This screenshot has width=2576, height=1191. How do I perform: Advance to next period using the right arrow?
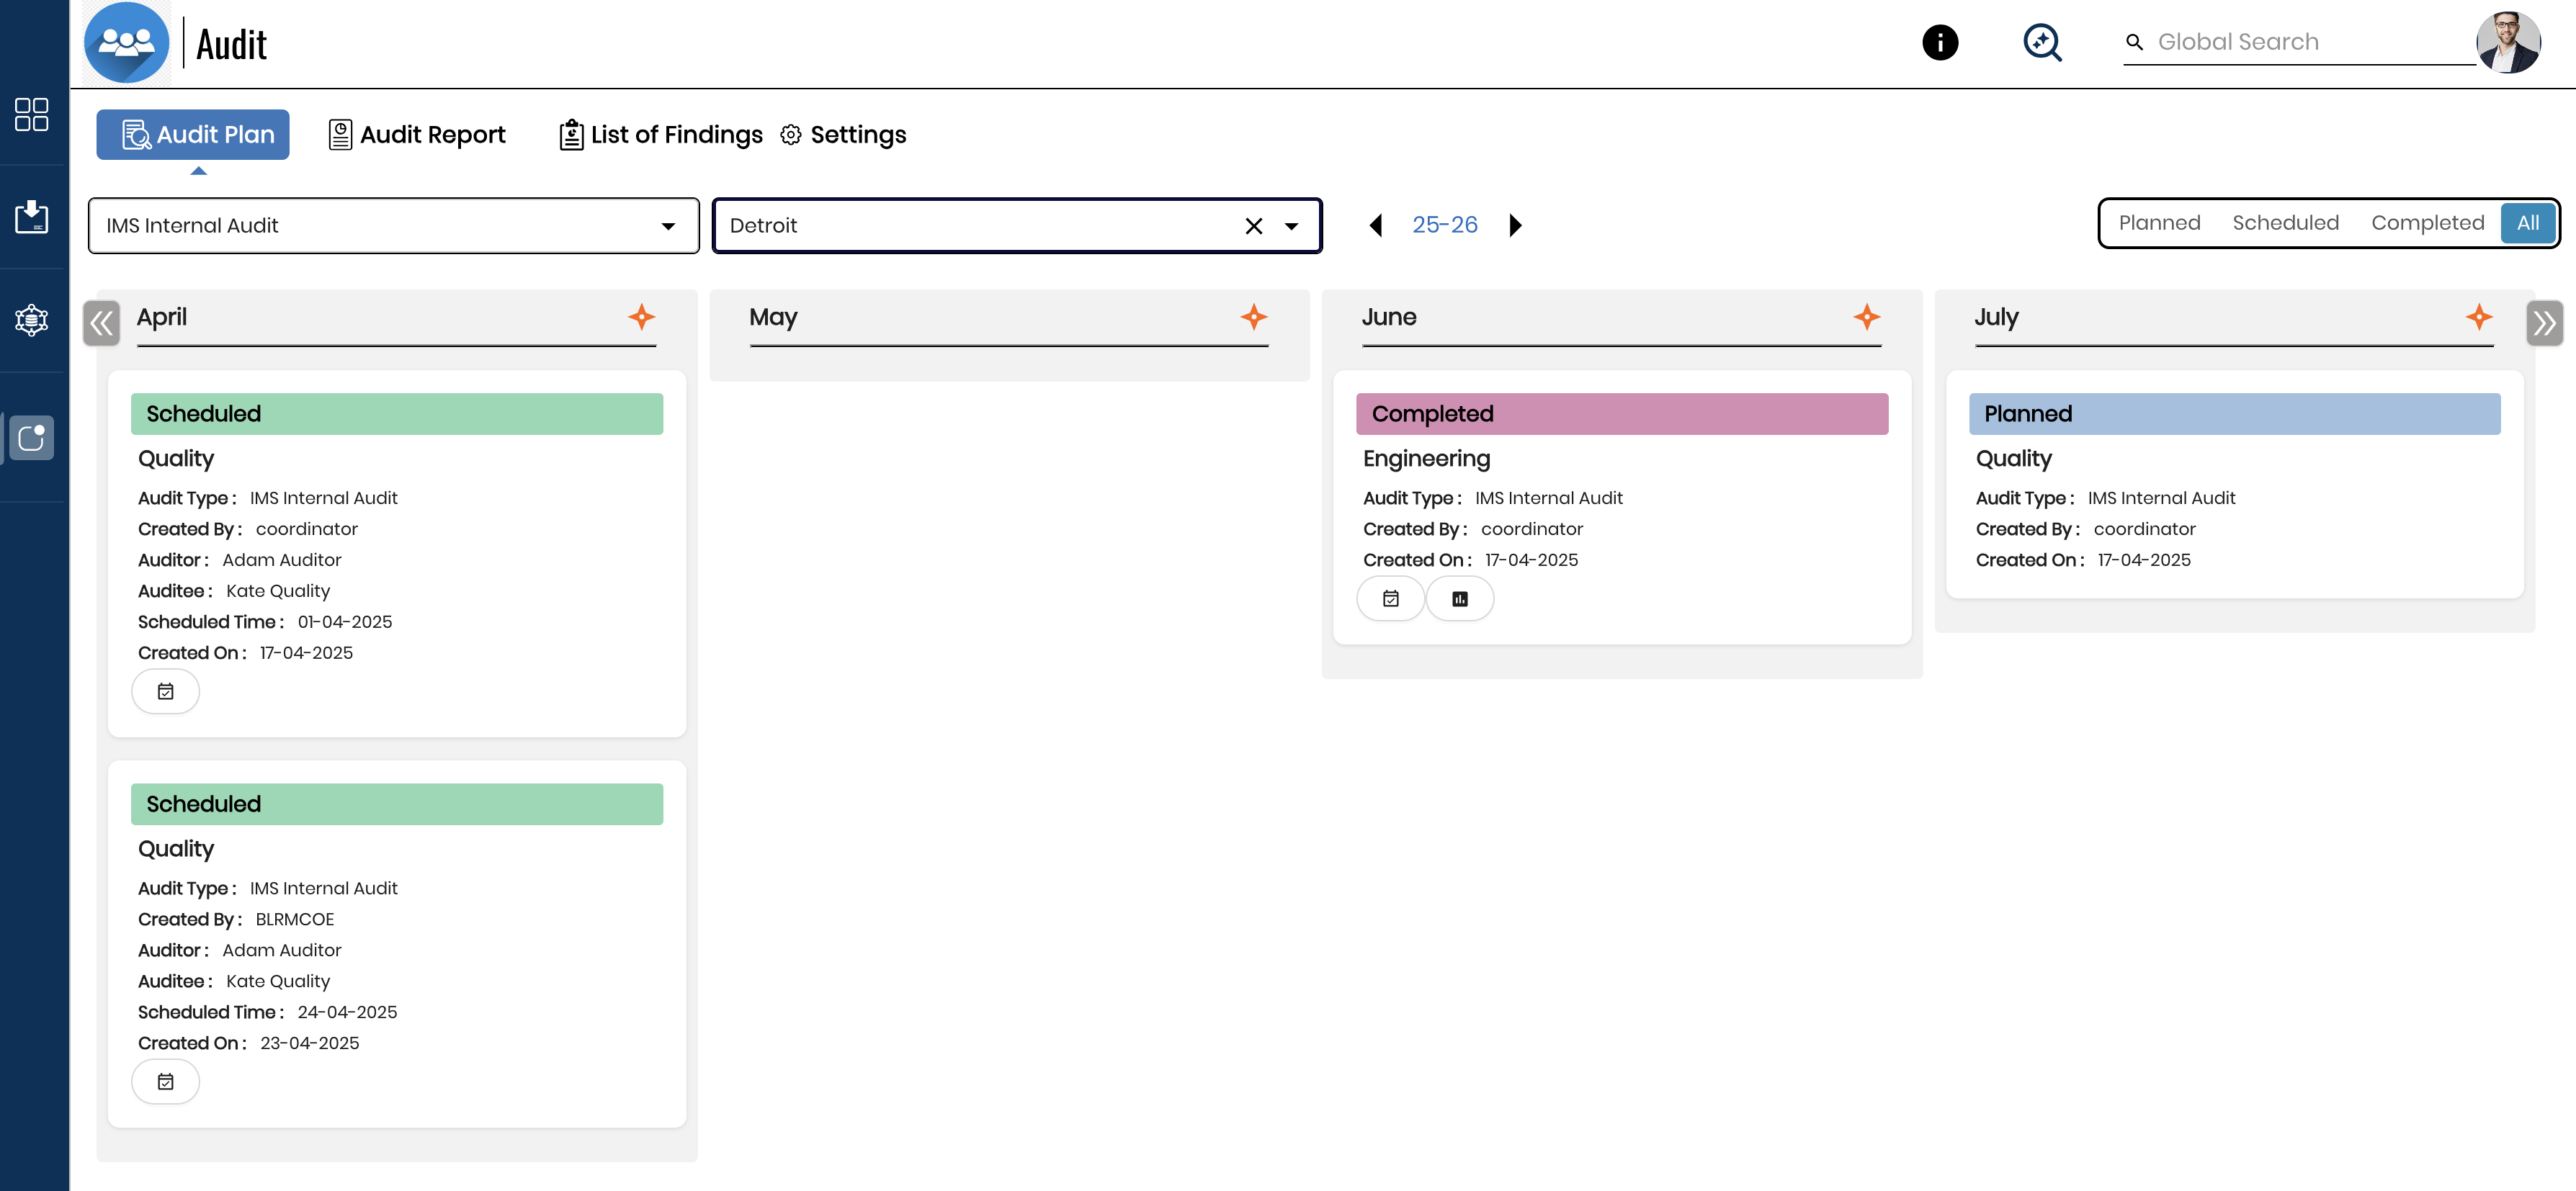[x=1515, y=225]
